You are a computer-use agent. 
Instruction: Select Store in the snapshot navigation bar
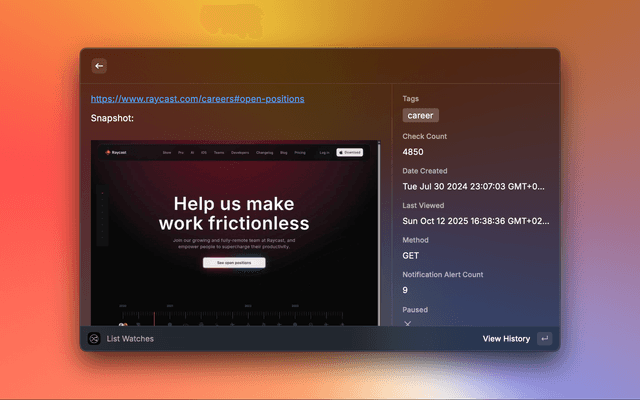click(x=167, y=153)
